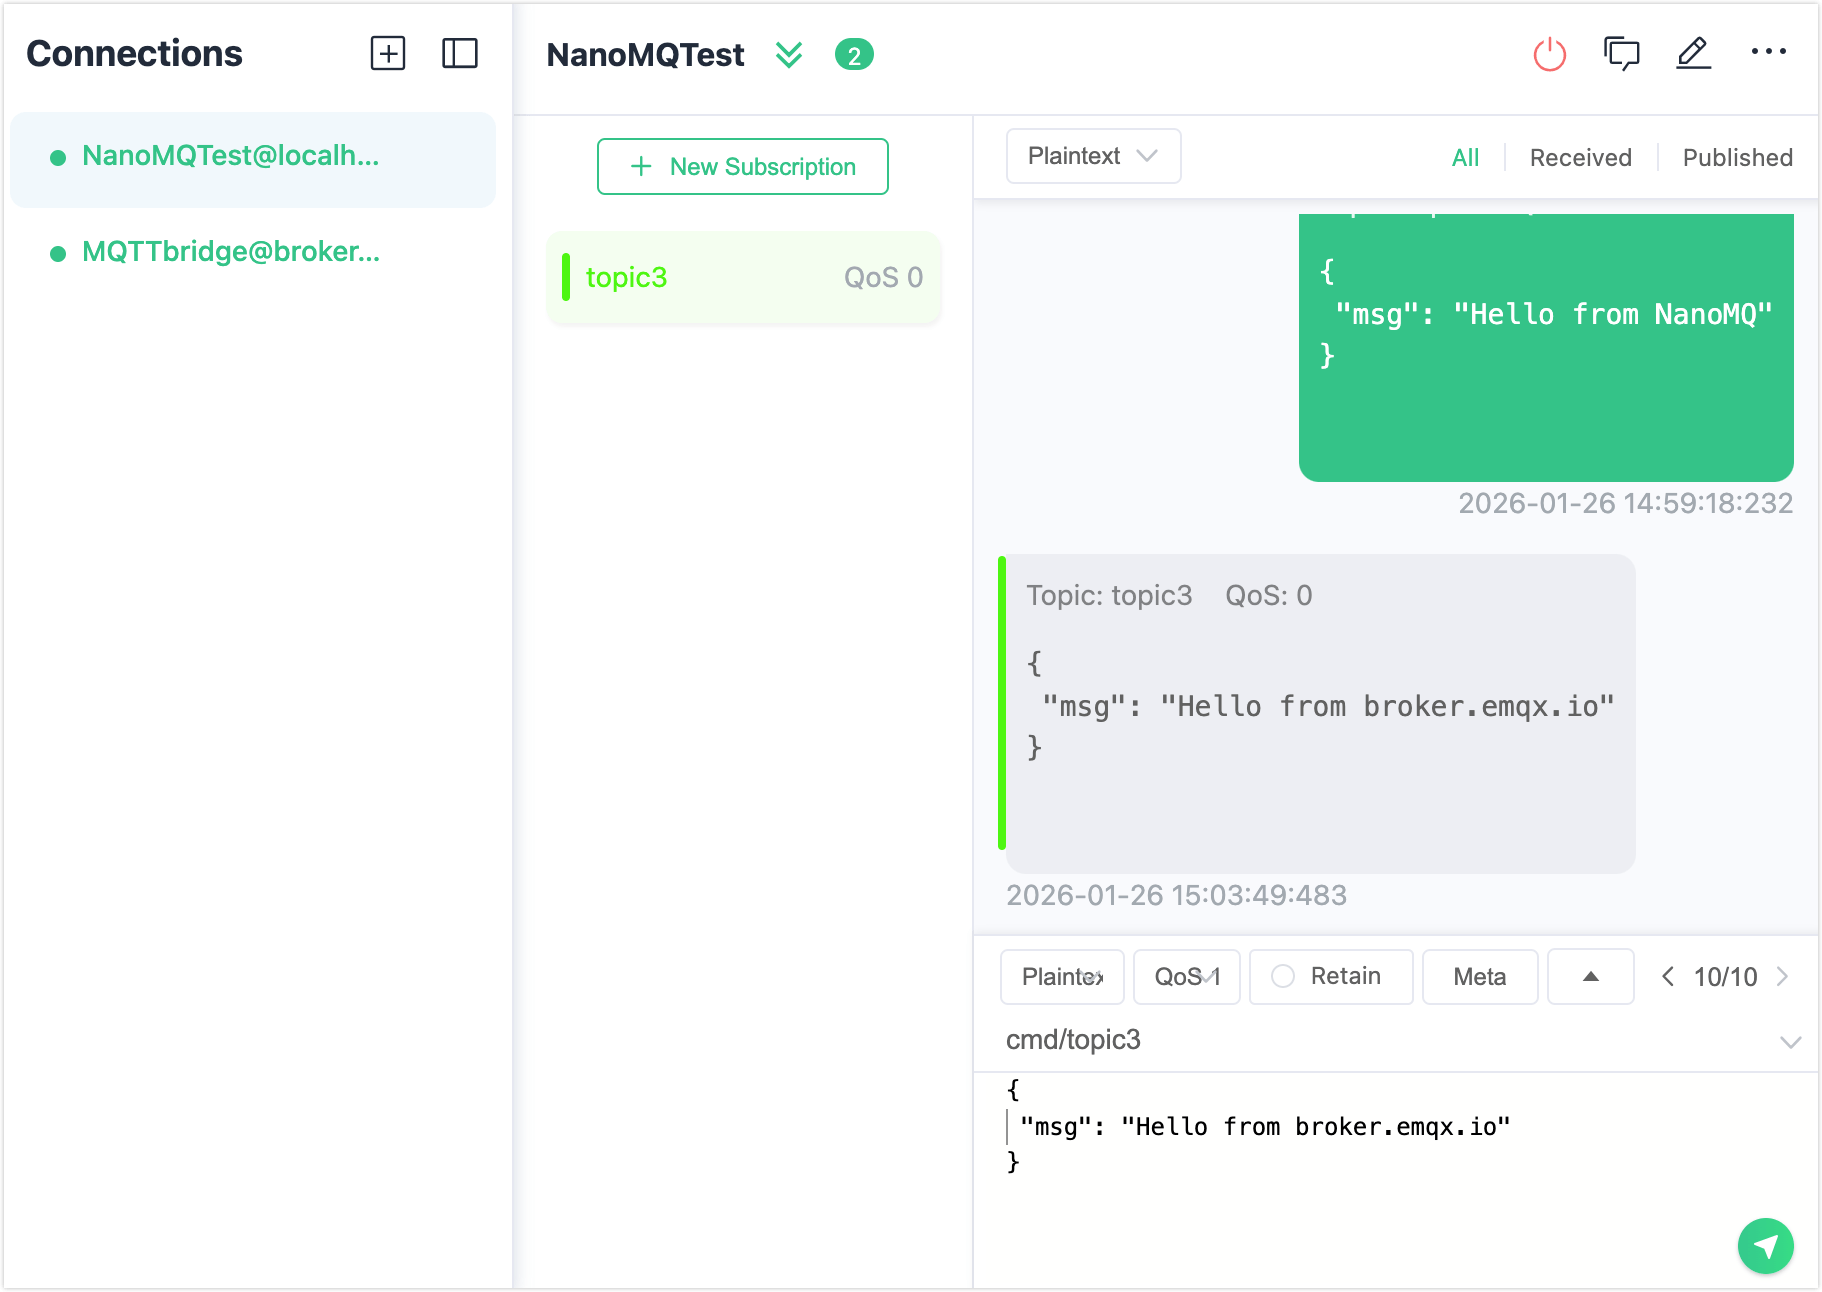Go to the next published message
Screen dimensions: 1822x1292
click(1785, 977)
